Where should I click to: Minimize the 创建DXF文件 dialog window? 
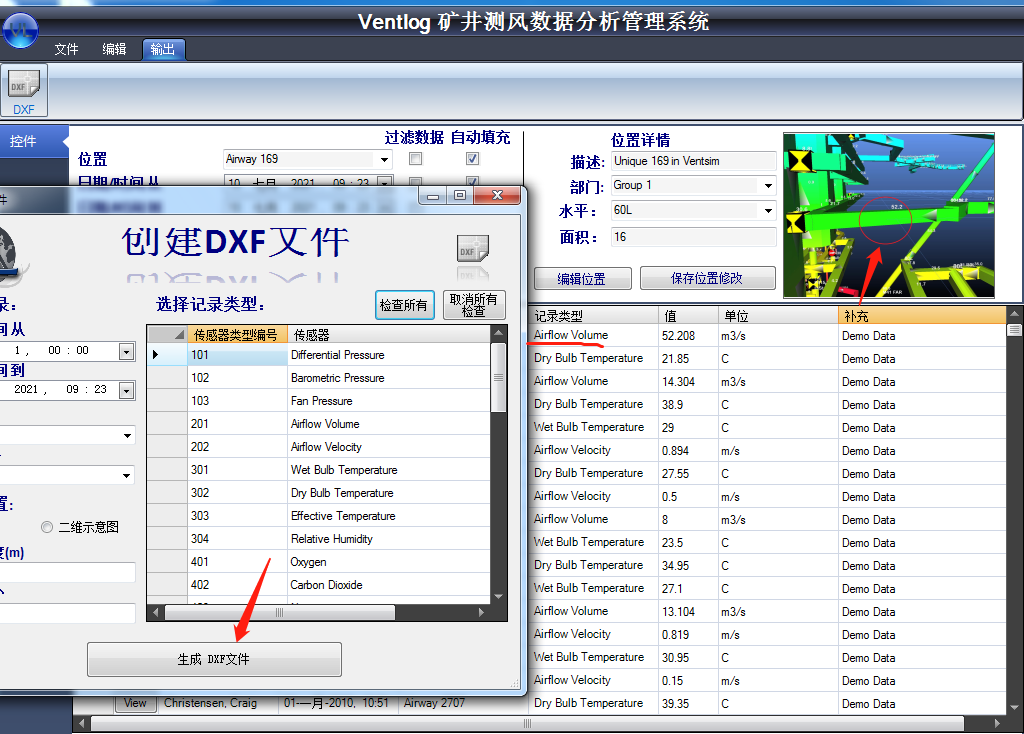point(434,196)
